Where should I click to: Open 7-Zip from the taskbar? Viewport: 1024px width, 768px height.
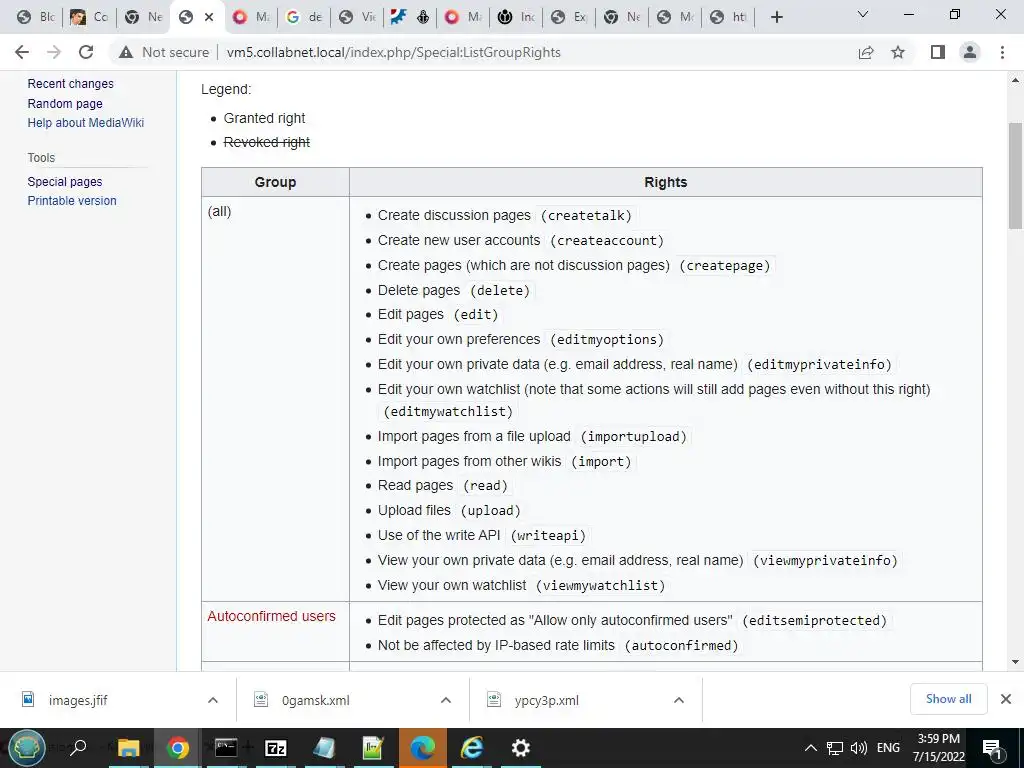[276, 748]
